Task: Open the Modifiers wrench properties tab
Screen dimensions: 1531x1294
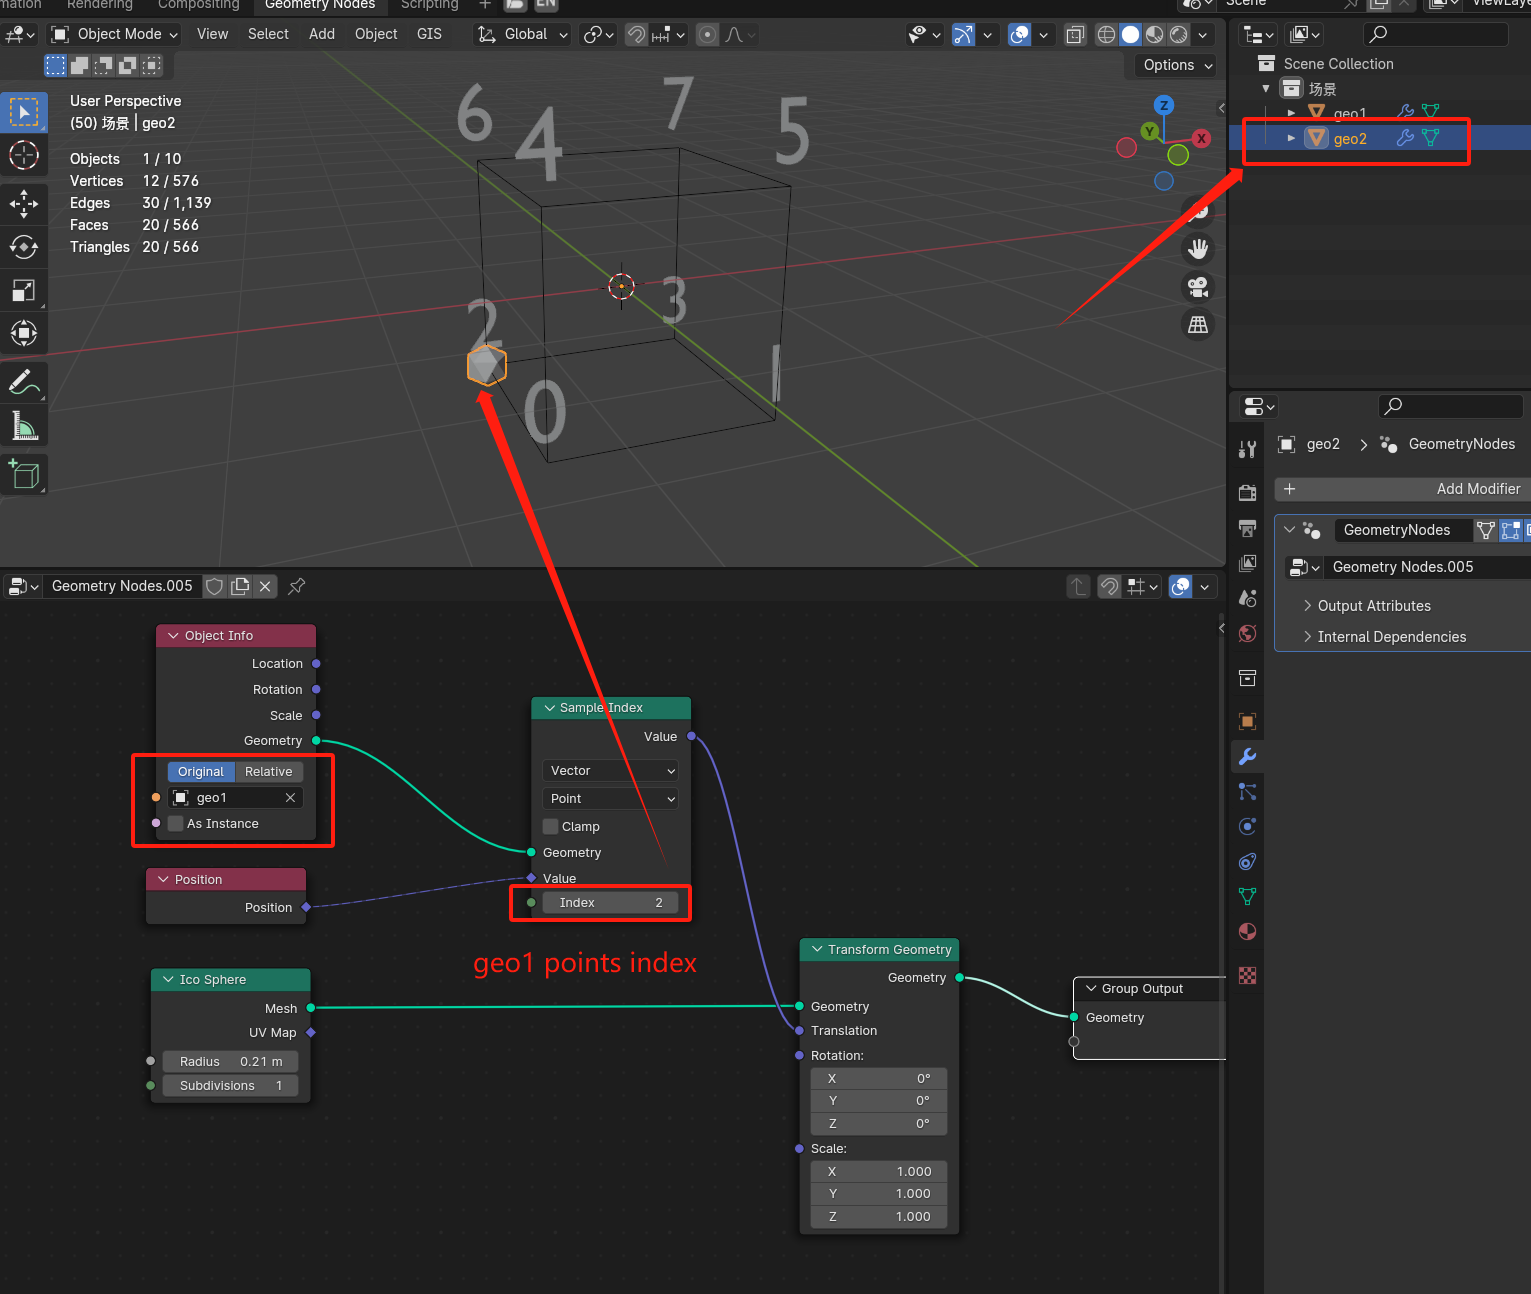Action: tap(1247, 756)
